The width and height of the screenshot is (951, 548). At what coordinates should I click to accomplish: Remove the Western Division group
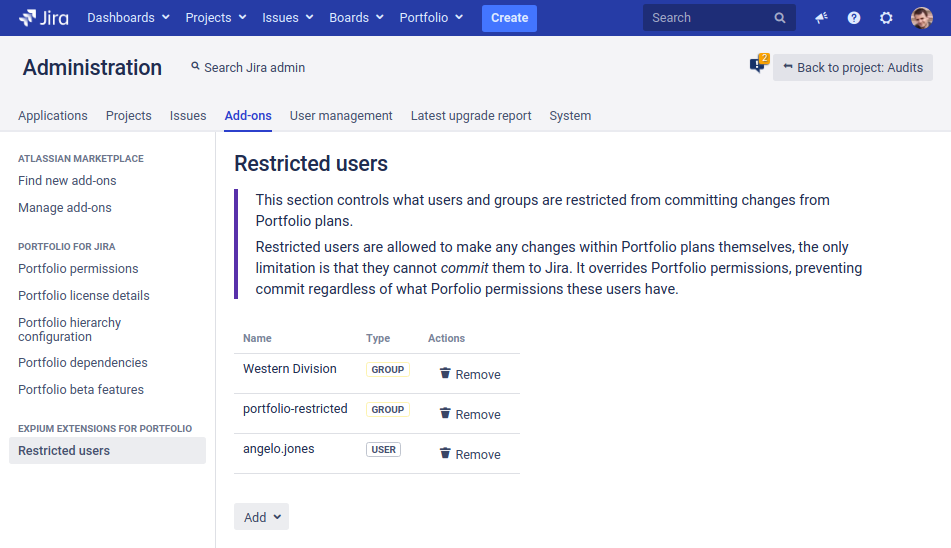point(470,374)
